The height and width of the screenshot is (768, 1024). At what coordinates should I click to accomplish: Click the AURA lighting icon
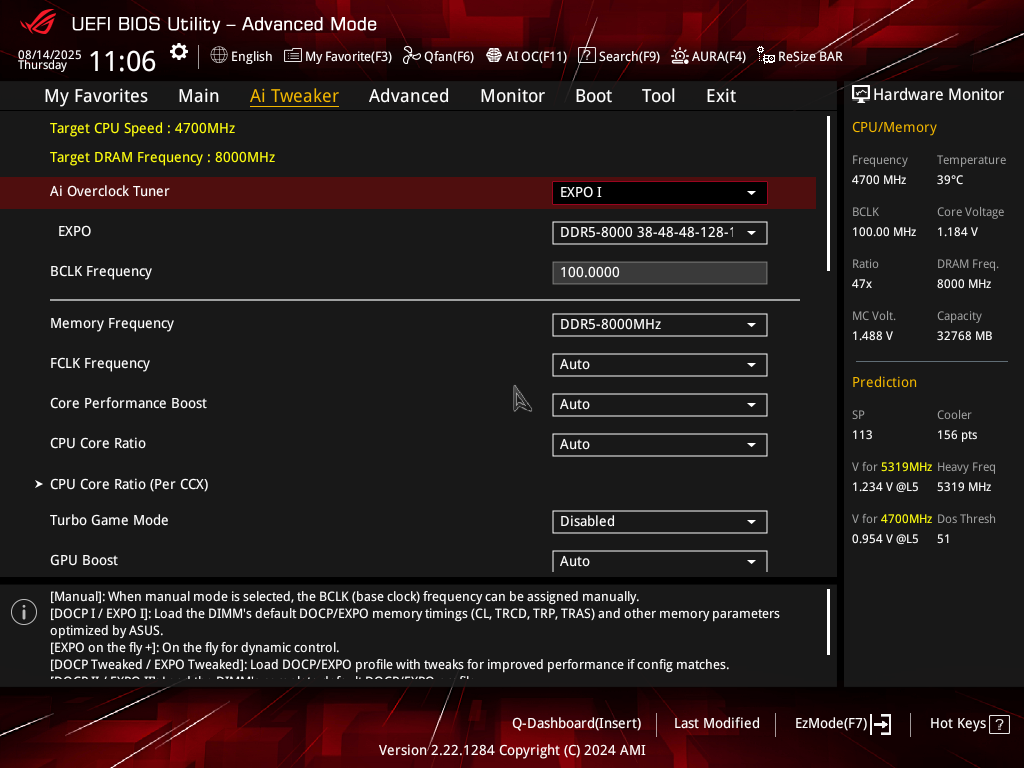[x=680, y=56]
